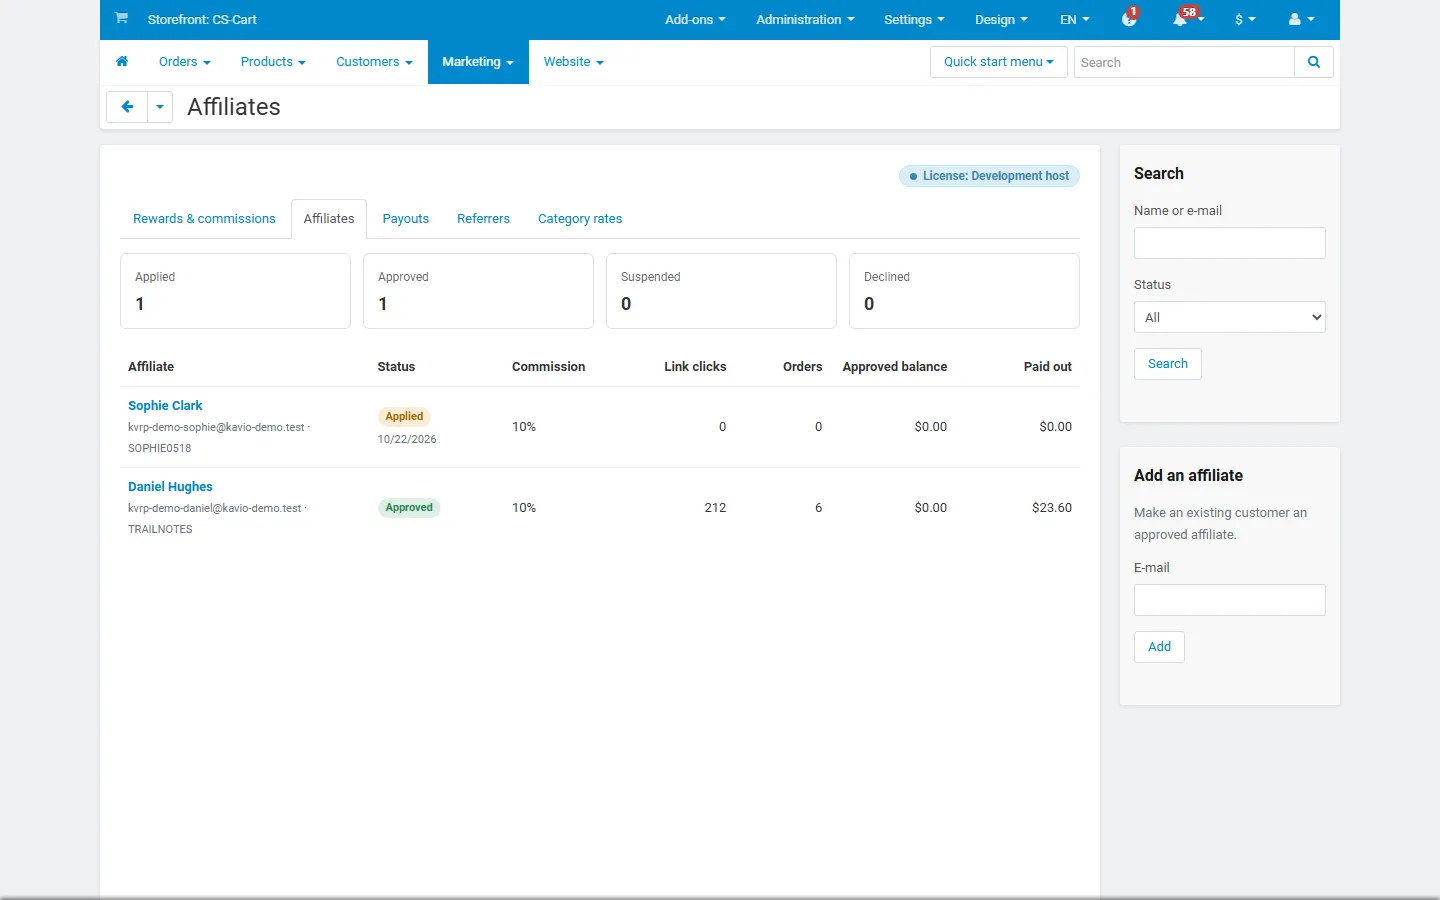This screenshot has width=1440, height=900.
Task: Click the $23.60 paid out value
Action: click(x=1052, y=508)
